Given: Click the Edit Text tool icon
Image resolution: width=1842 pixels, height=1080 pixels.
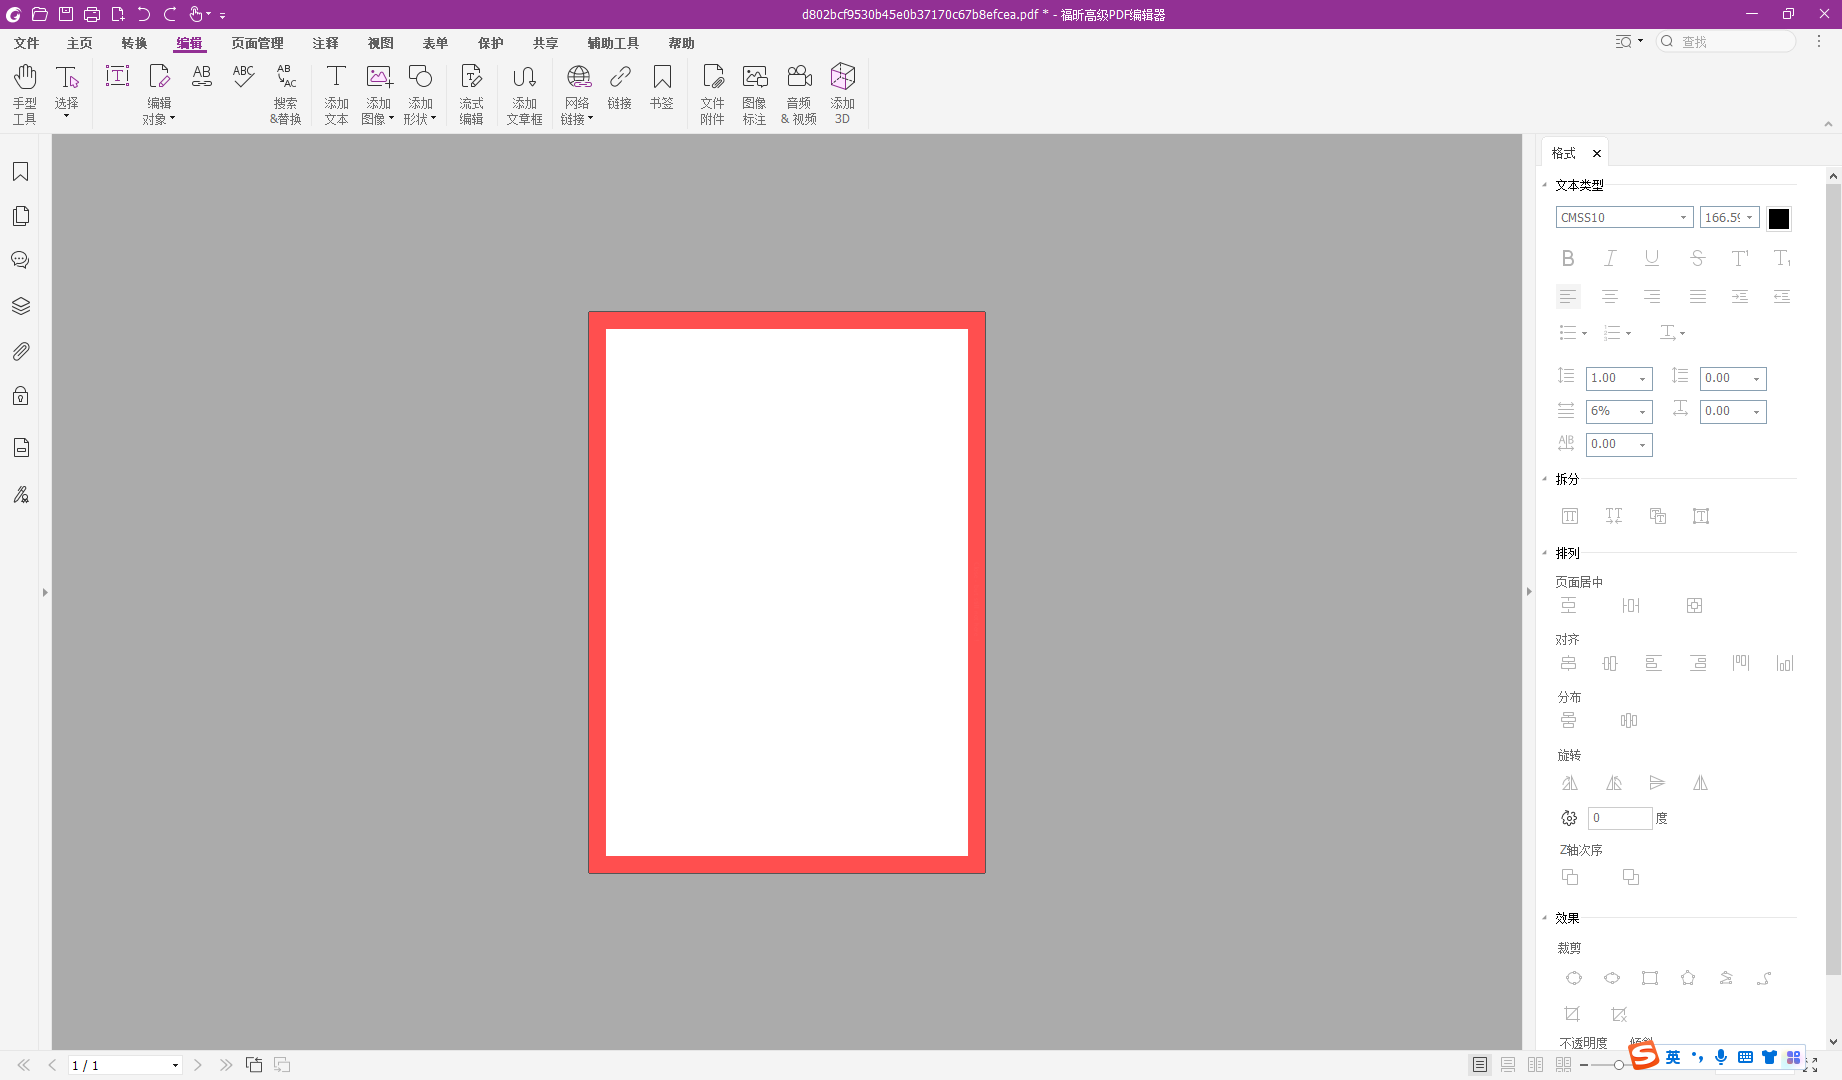Looking at the screenshot, I should point(117,77).
